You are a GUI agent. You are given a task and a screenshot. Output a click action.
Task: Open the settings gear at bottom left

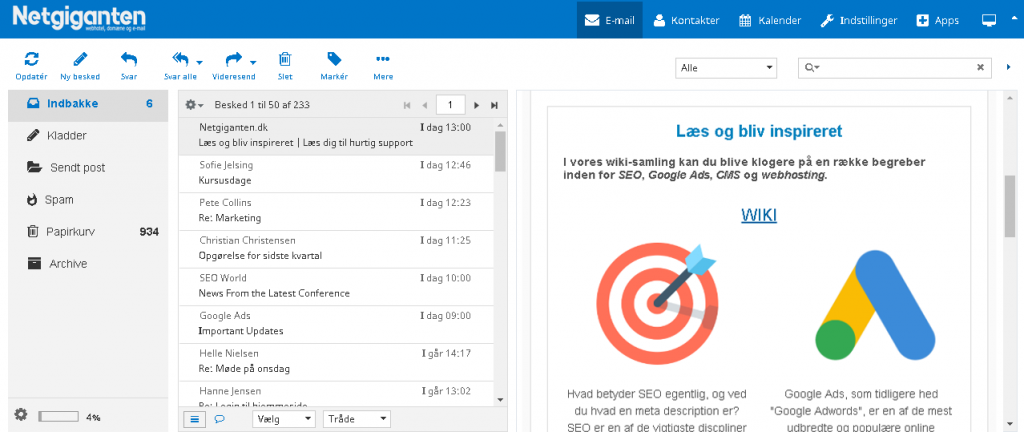coord(20,415)
